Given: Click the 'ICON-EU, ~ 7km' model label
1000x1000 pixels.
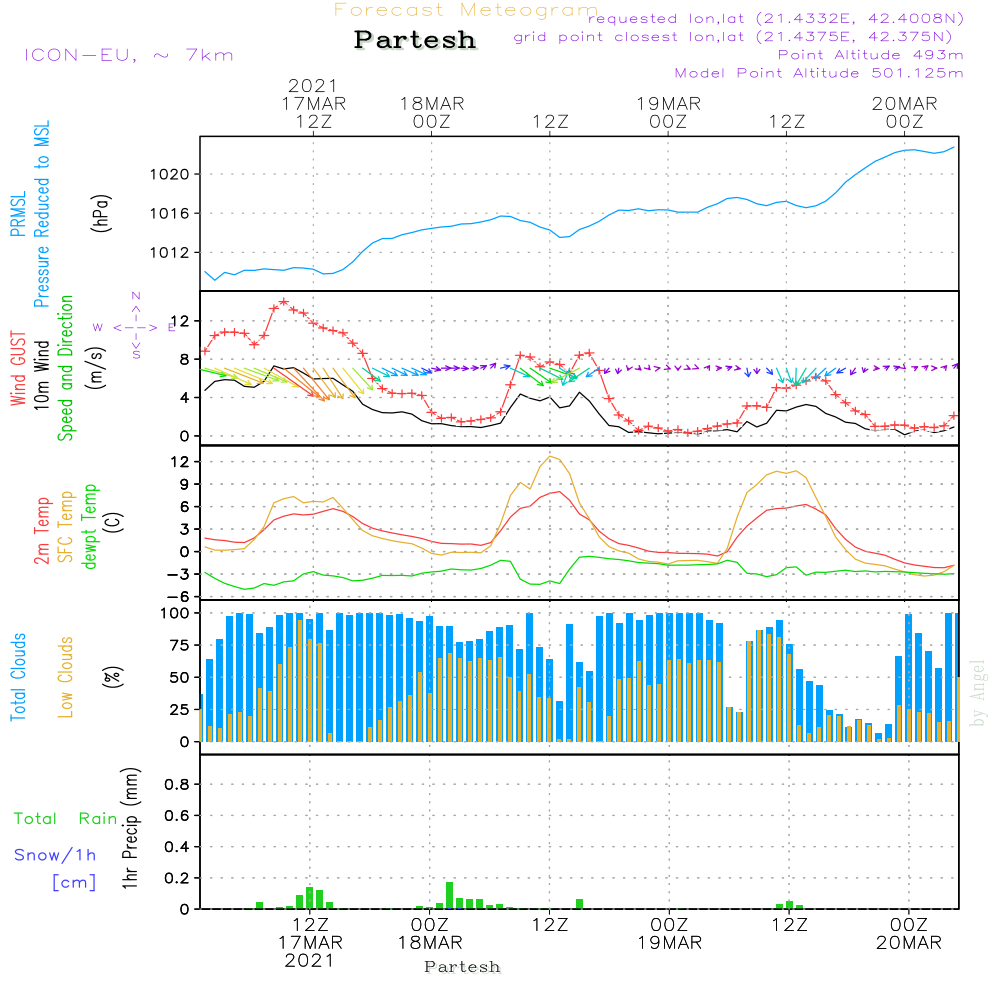Looking at the screenshot, I should 129,55.
